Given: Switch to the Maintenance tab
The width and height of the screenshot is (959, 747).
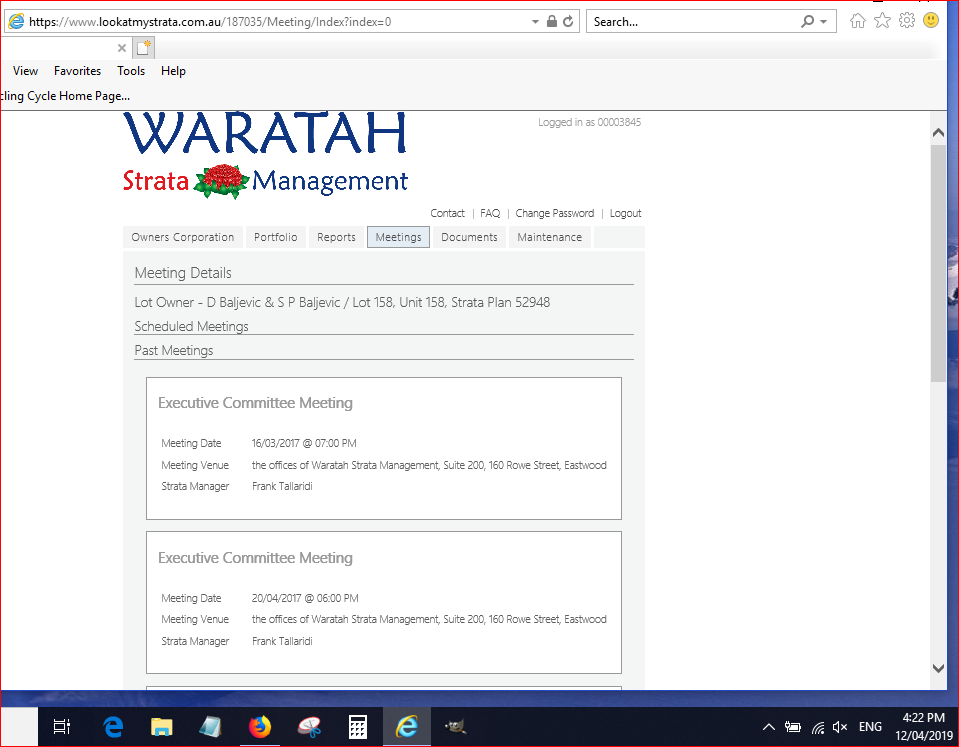Looking at the screenshot, I should click(549, 237).
